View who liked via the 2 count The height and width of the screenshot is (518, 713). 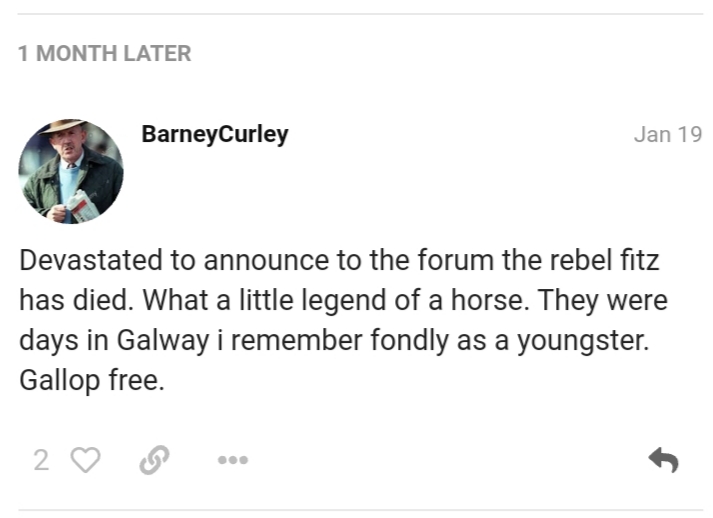tap(41, 460)
